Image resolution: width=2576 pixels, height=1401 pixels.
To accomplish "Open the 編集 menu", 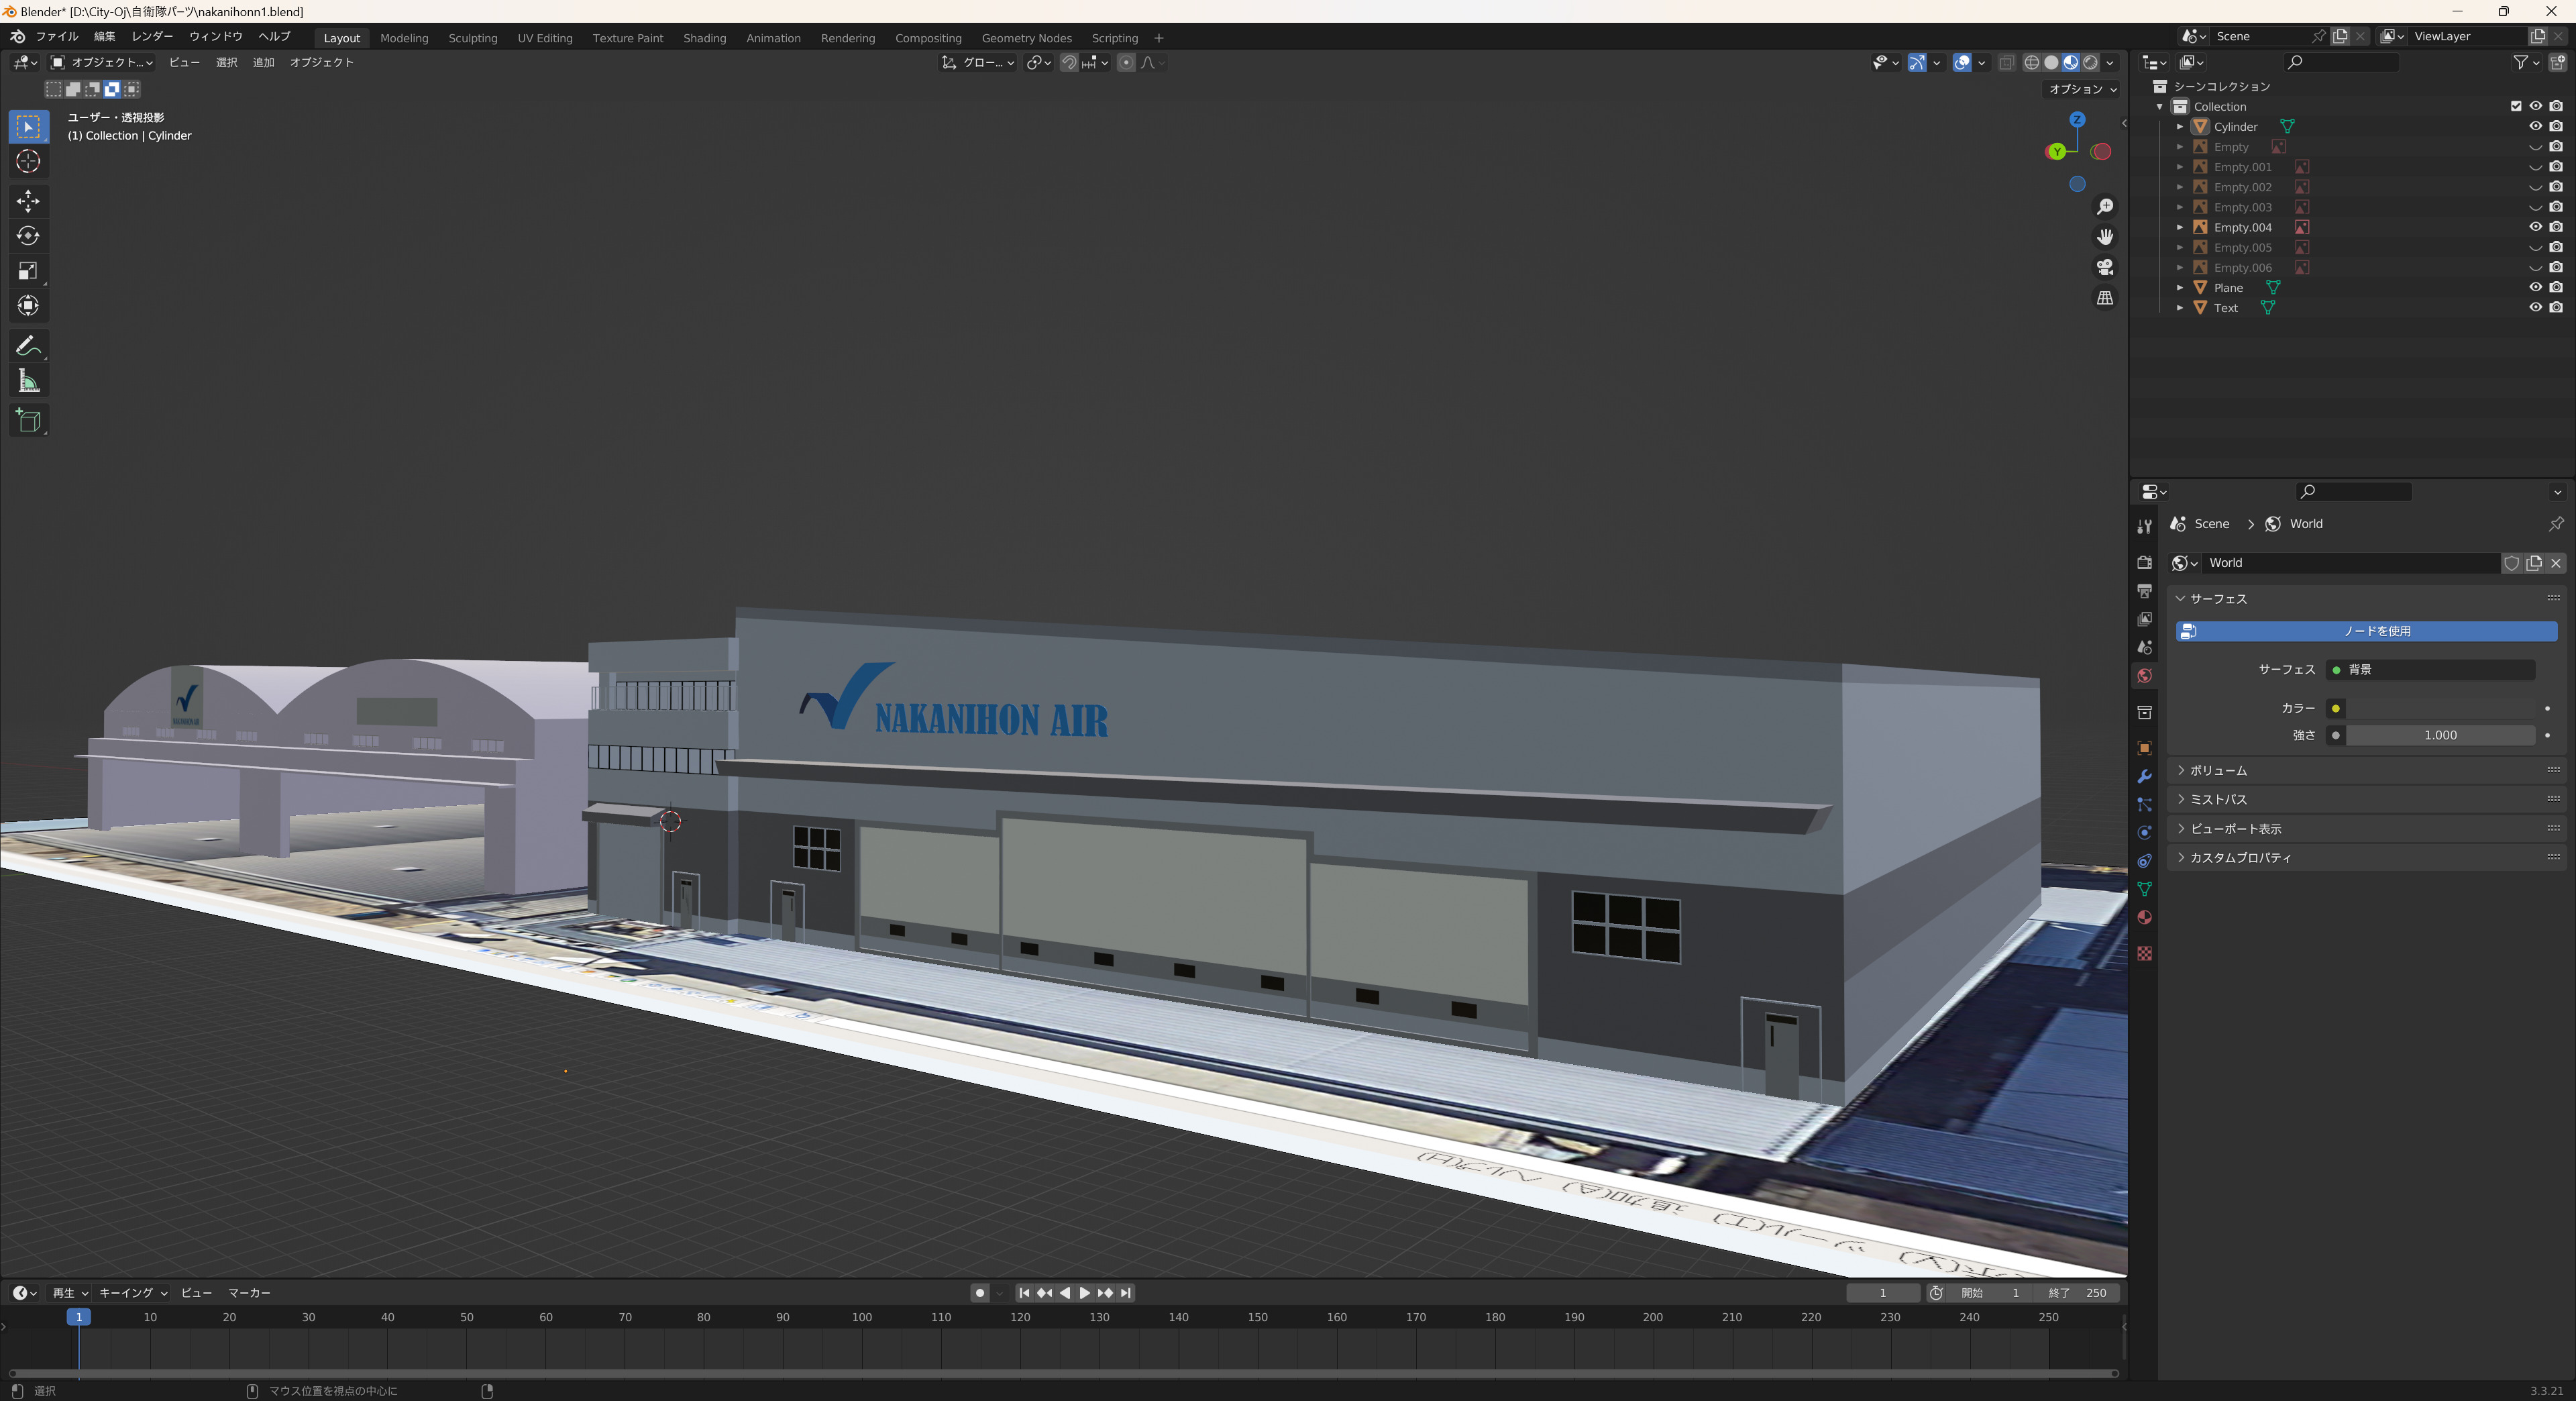I will (x=105, y=36).
